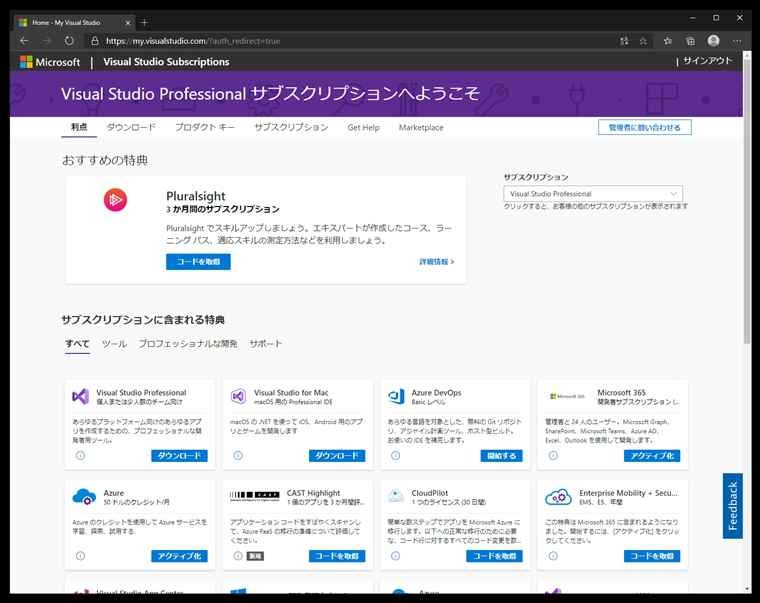Open a new browser tab
Screen dimensions: 760x603
pyautogui.click(x=144, y=22)
